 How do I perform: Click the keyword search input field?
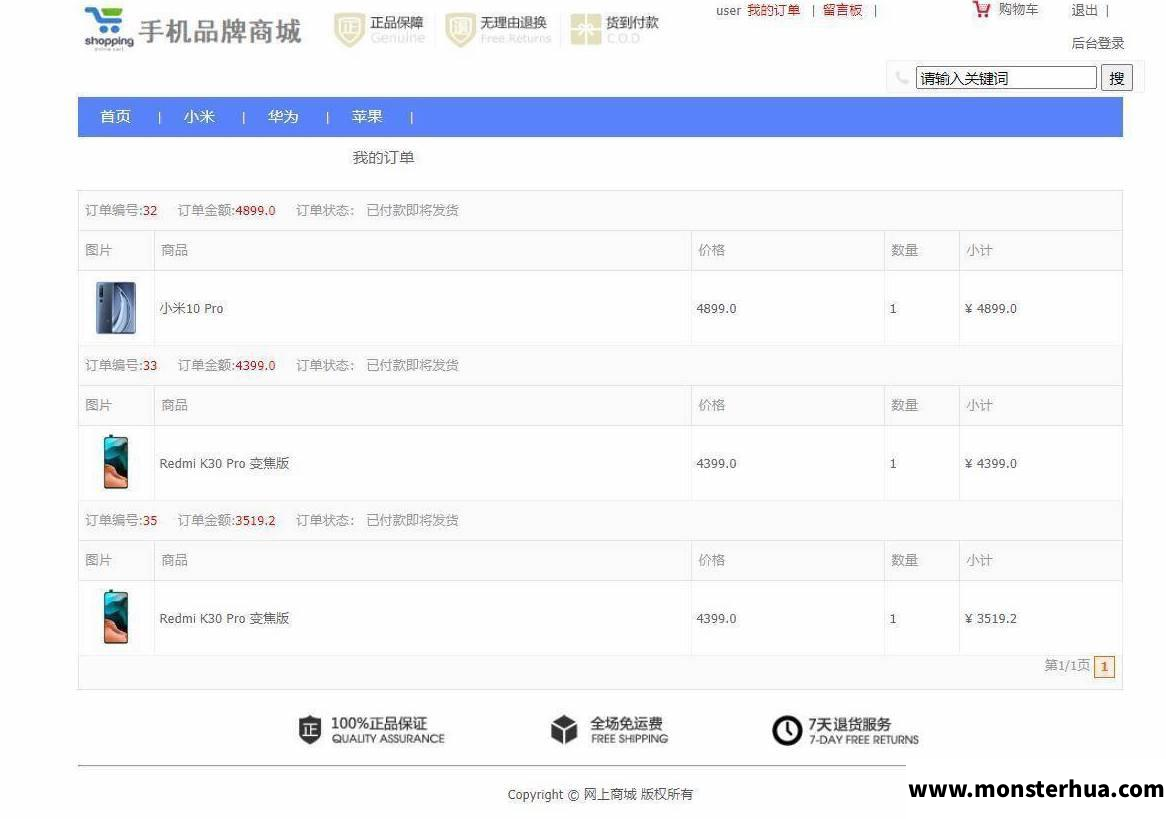click(x=1006, y=78)
